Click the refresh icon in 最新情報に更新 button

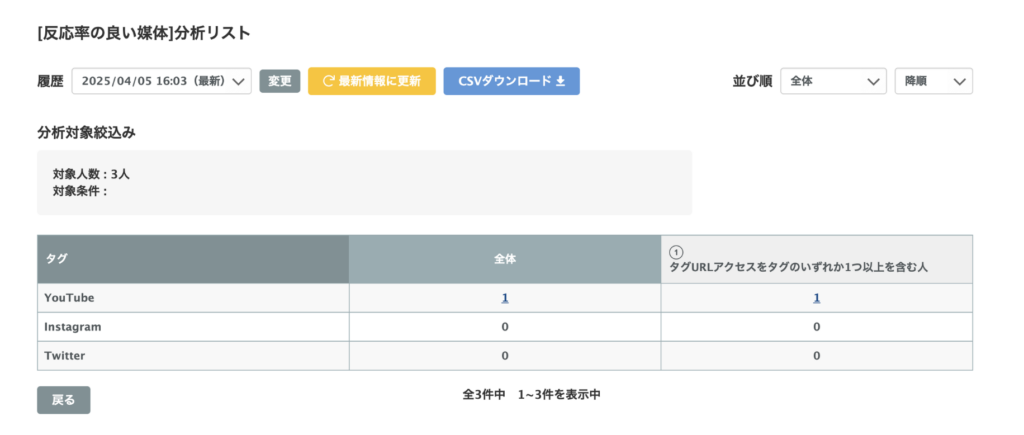click(x=328, y=81)
